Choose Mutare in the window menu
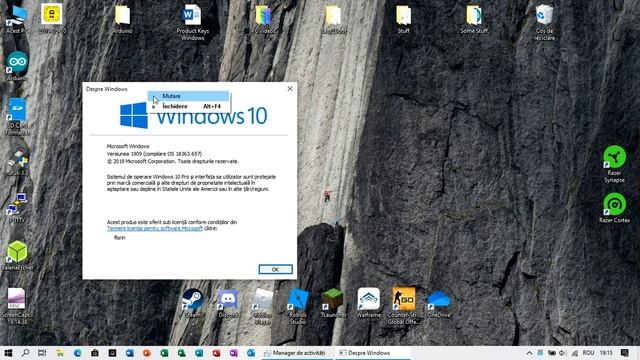 [189, 96]
